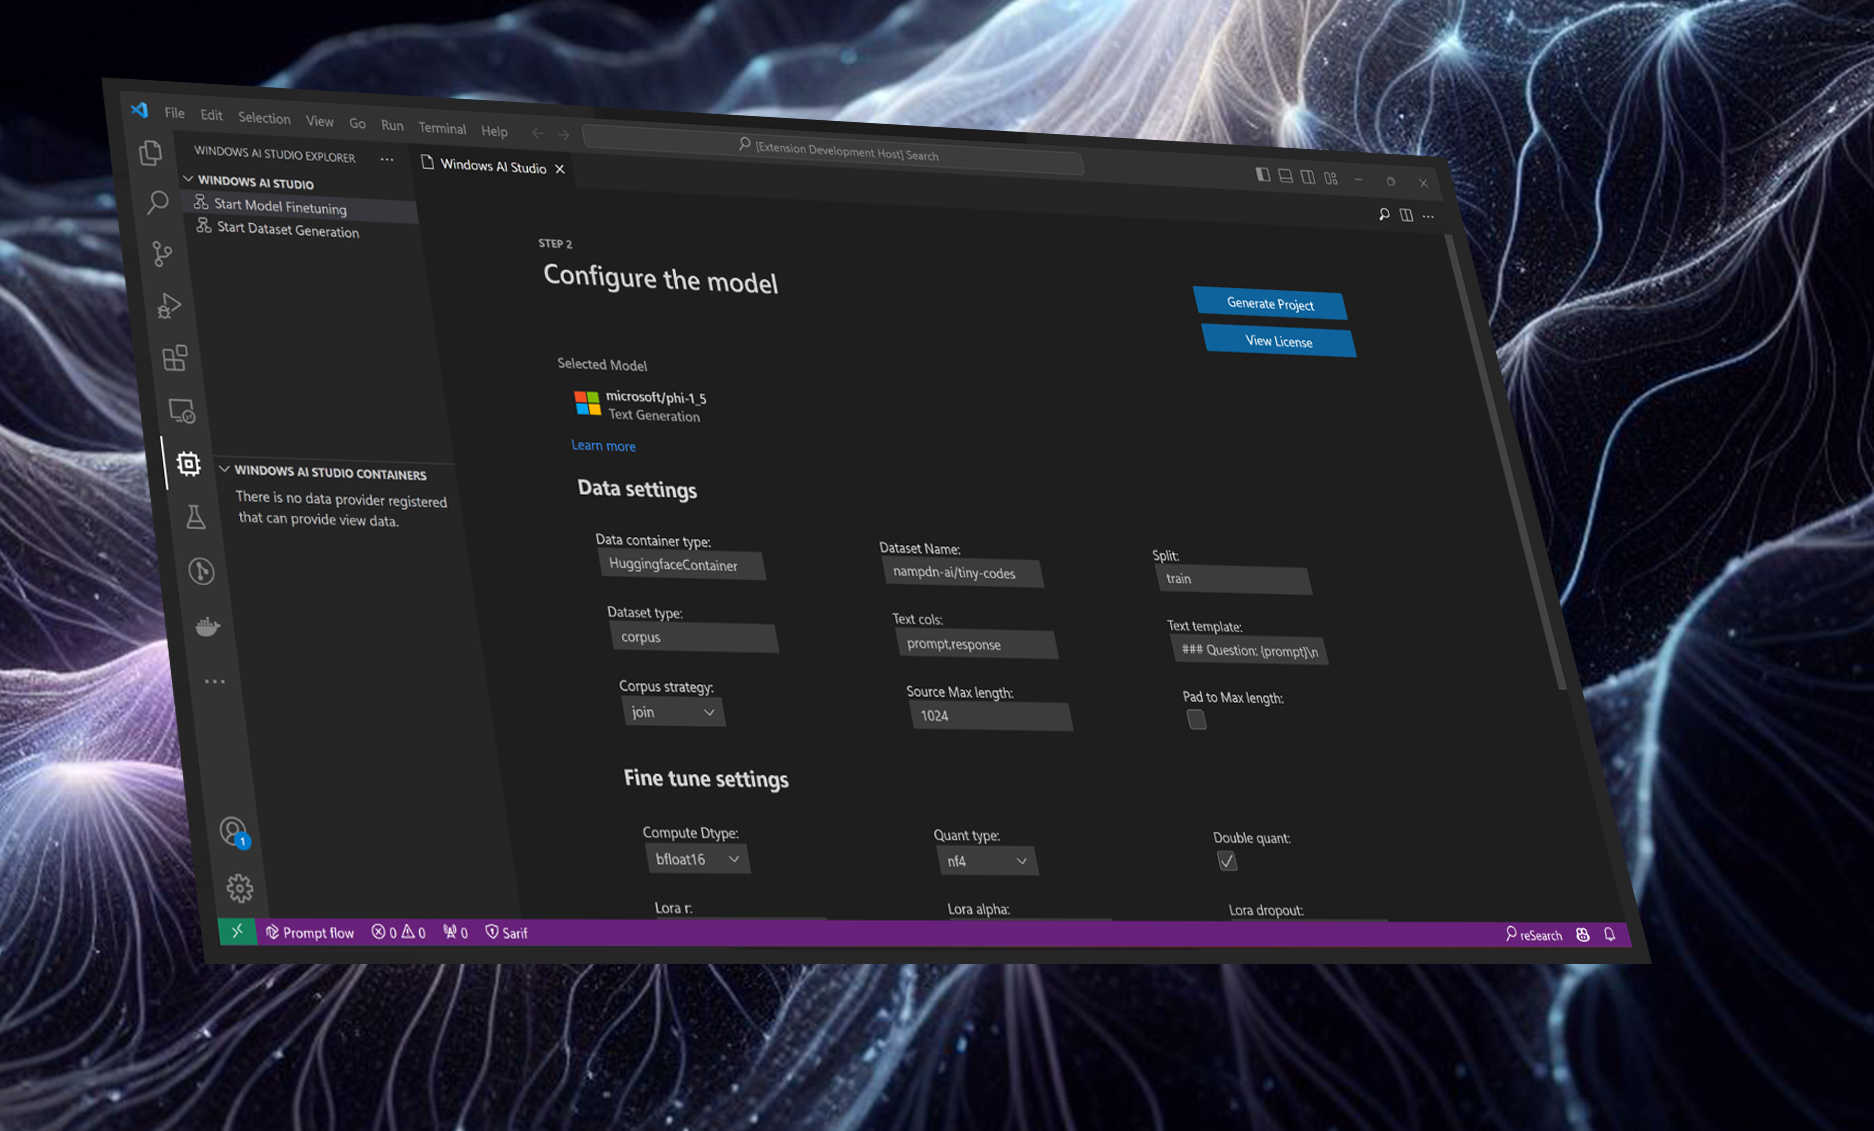Image resolution: width=1874 pixels, height=1131 pixels.
Task: Click the Learn more link
Action: coord(603,446)
